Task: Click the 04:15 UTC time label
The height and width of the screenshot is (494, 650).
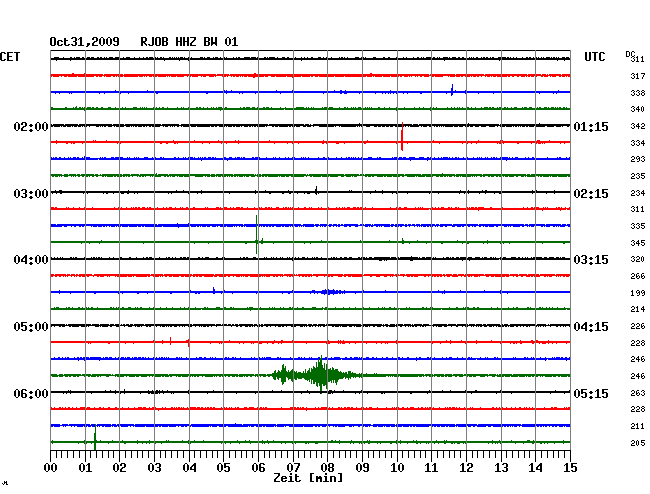Action: point(591,327)
